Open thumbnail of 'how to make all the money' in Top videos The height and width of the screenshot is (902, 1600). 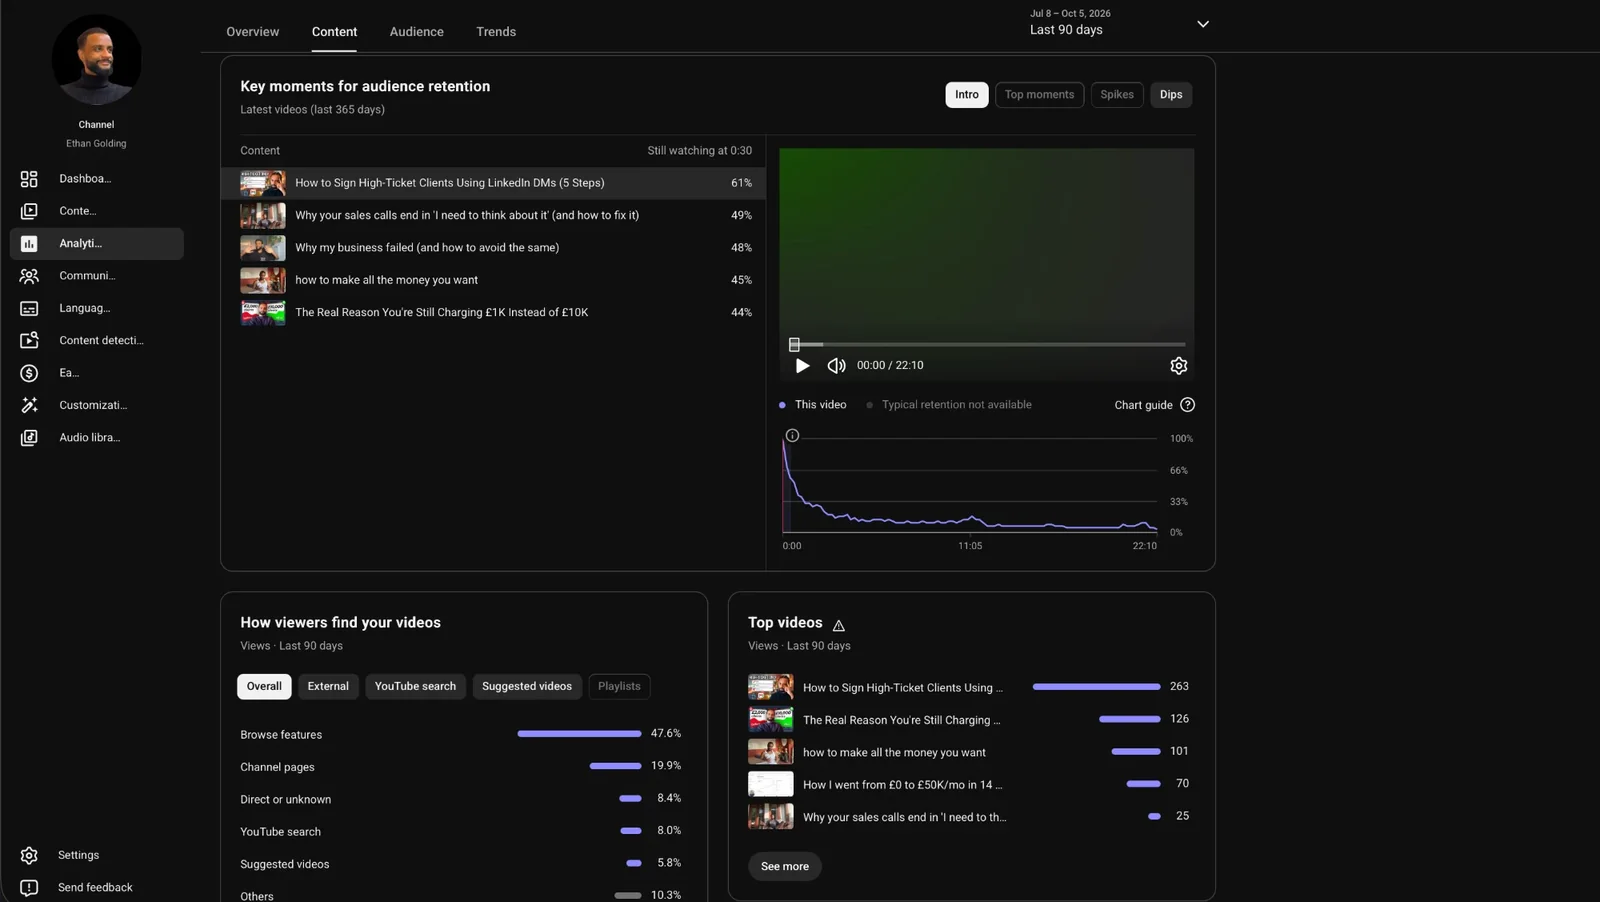pos(771,752)
